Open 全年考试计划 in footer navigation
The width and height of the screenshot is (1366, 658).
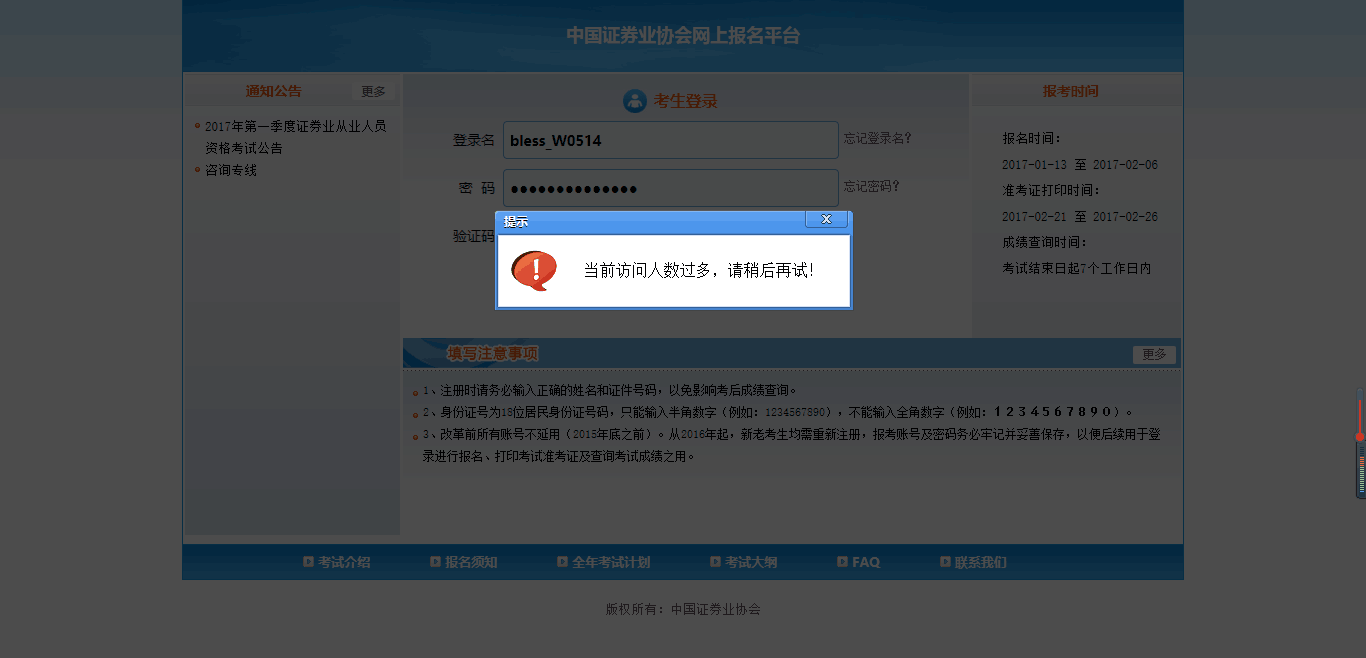611,562
